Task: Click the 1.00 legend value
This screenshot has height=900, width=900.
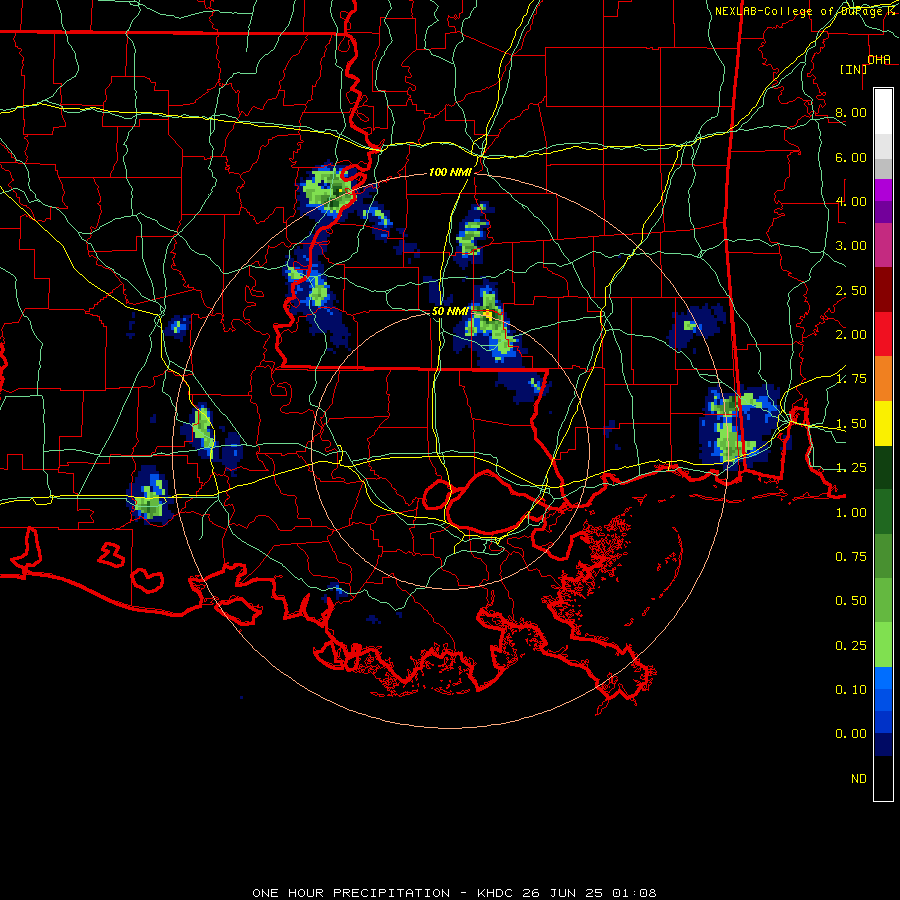Action: point(851,513)
